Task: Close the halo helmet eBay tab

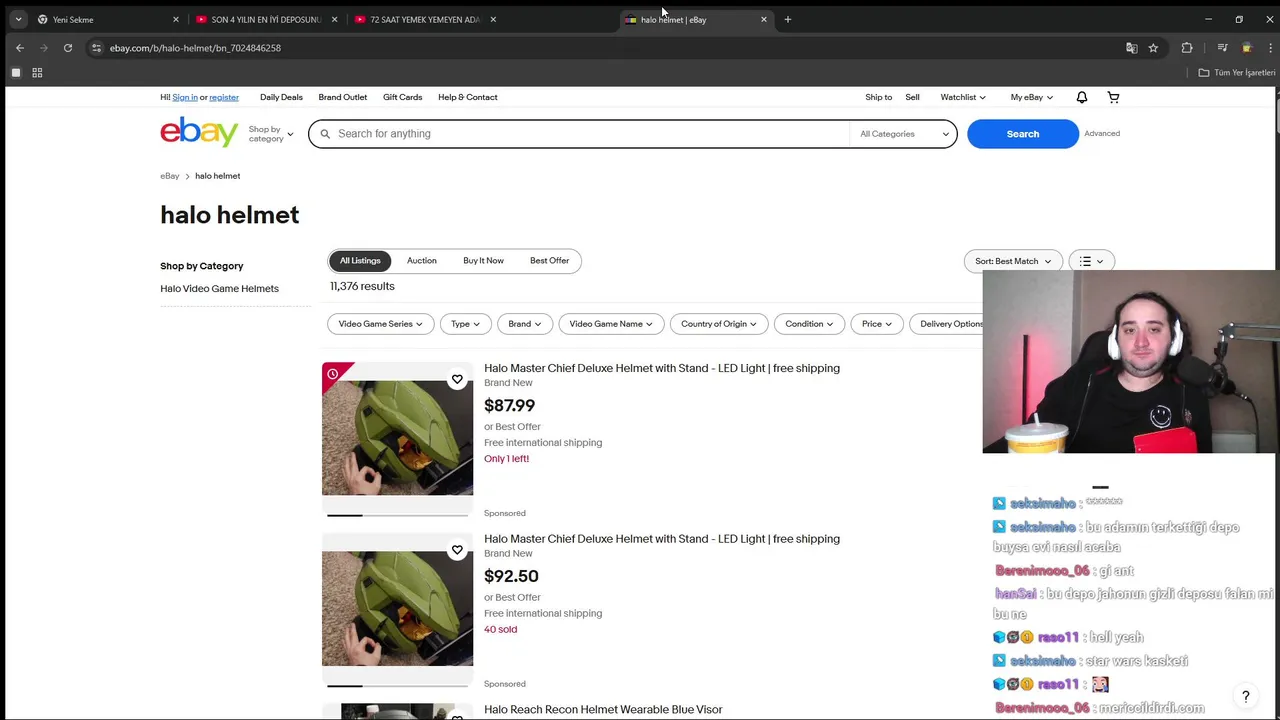Action: point(764,19)
